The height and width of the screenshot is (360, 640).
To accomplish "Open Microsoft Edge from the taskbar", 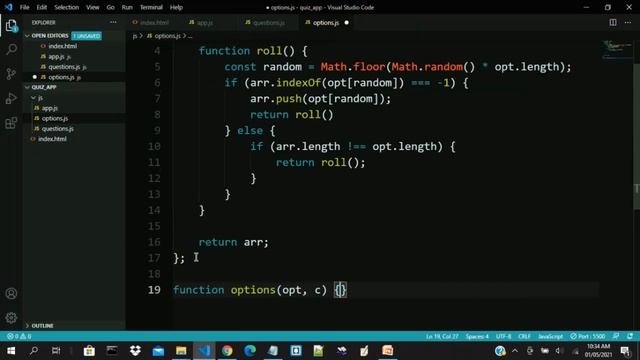I will point(250,351).
